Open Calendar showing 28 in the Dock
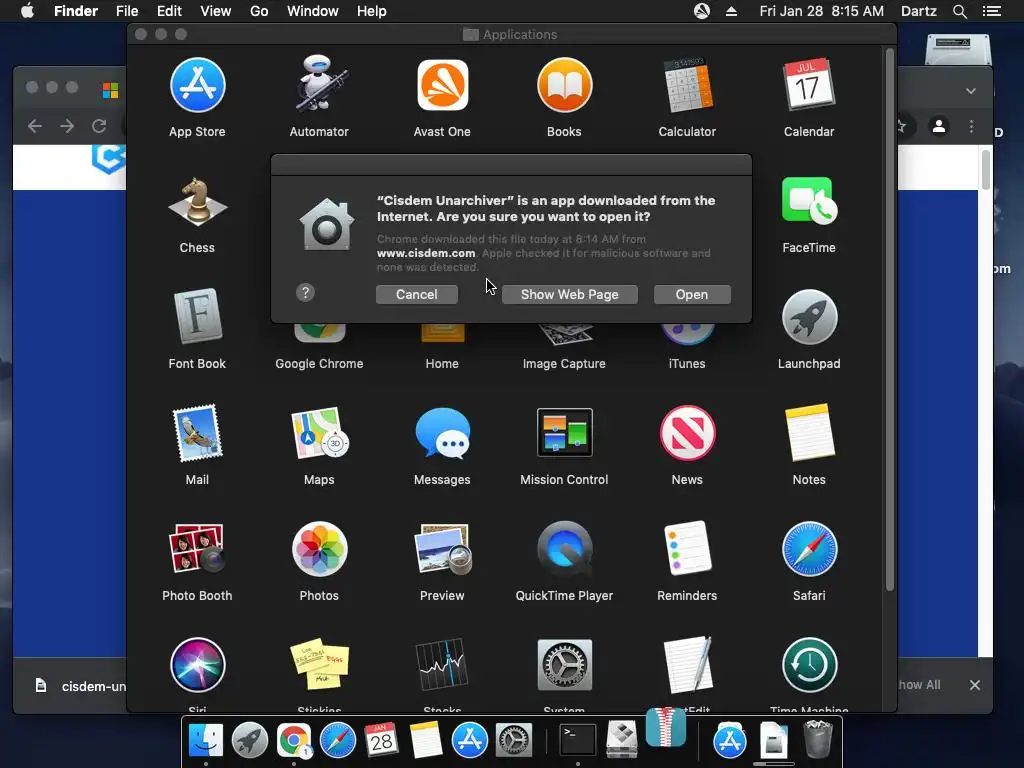 click(x=381, y=741)
